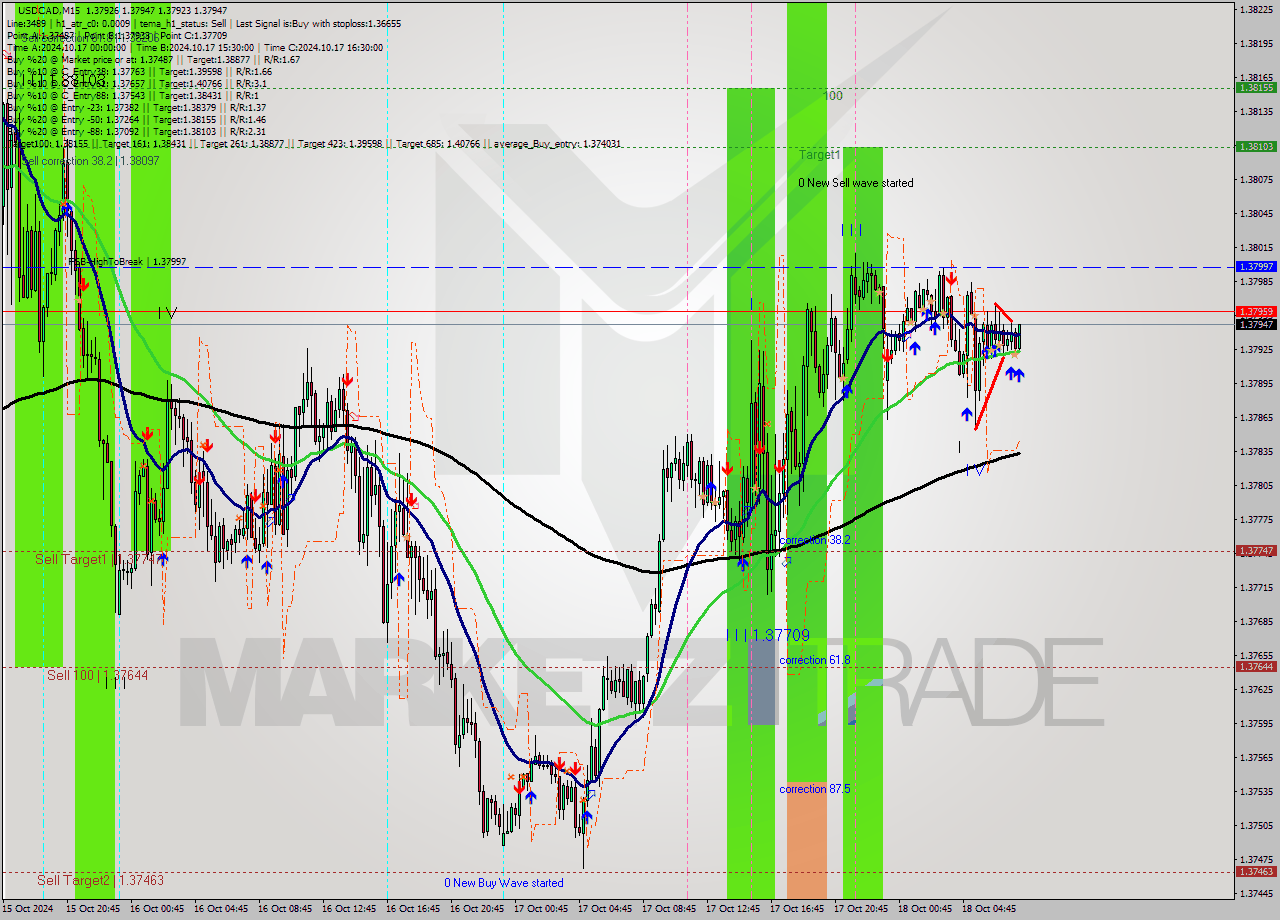The image size is (1280, 920).
Task: Click the '17 Oct 00:45' time axis label
Action: [539, 909]
